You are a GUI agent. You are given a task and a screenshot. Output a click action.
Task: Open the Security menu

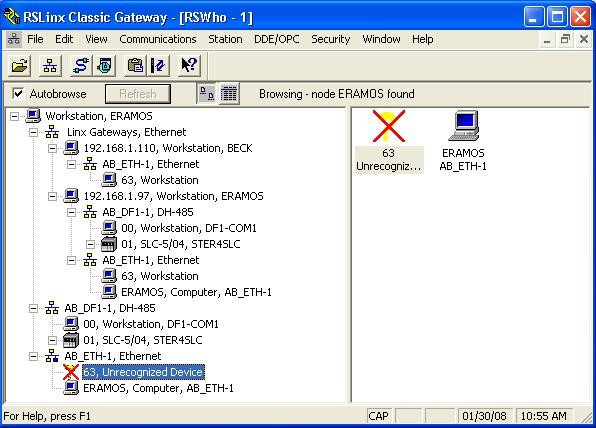tap(330, 39)
